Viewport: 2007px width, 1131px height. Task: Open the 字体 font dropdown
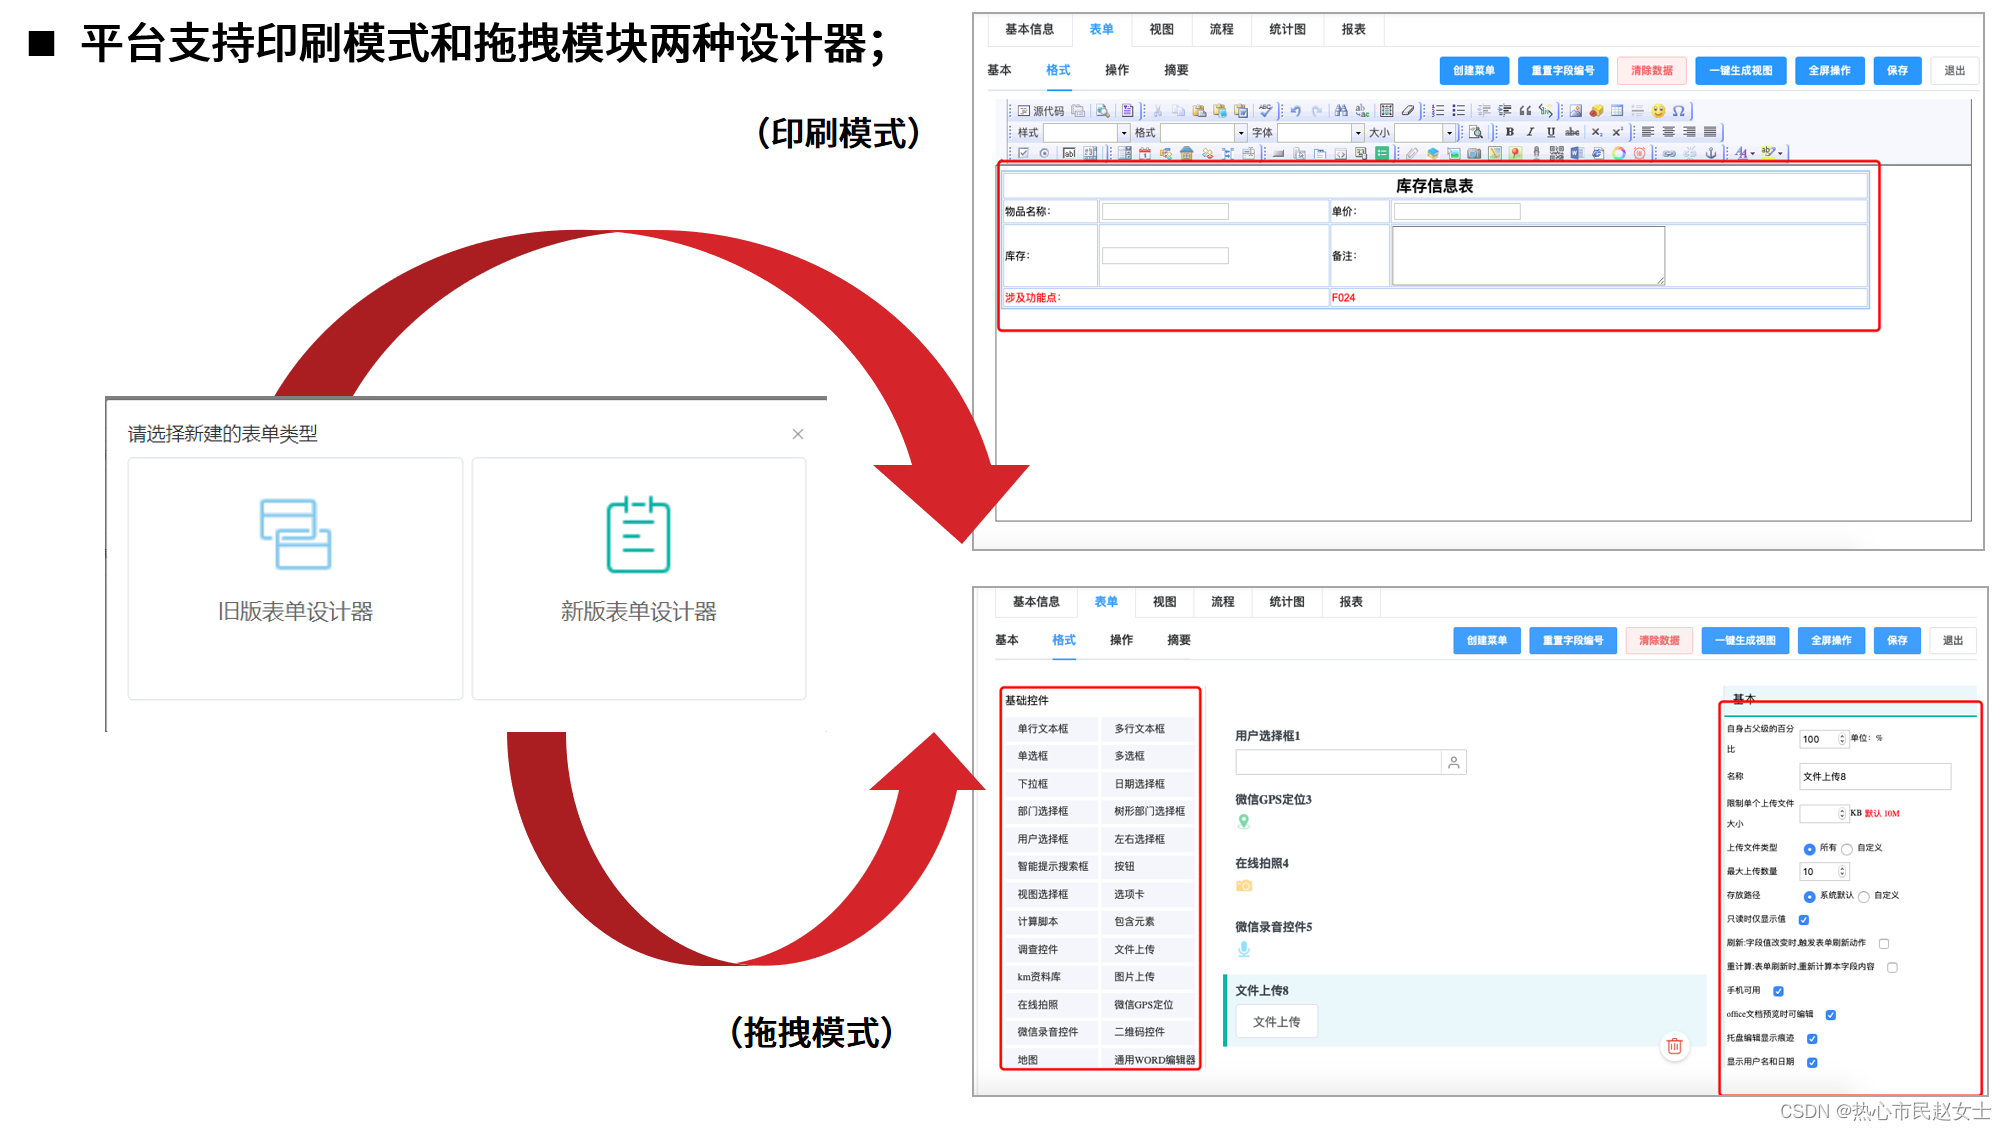(x=1357, y=133)
